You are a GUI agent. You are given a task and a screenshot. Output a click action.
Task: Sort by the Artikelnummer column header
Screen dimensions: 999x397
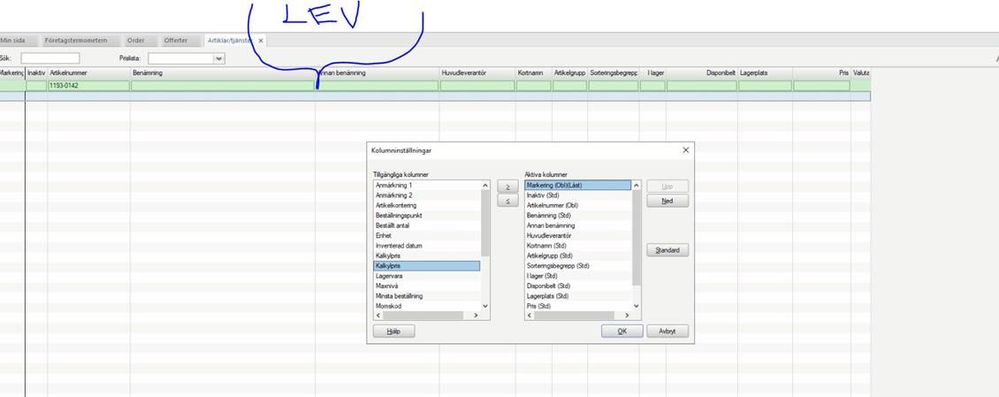coord(89,73)
